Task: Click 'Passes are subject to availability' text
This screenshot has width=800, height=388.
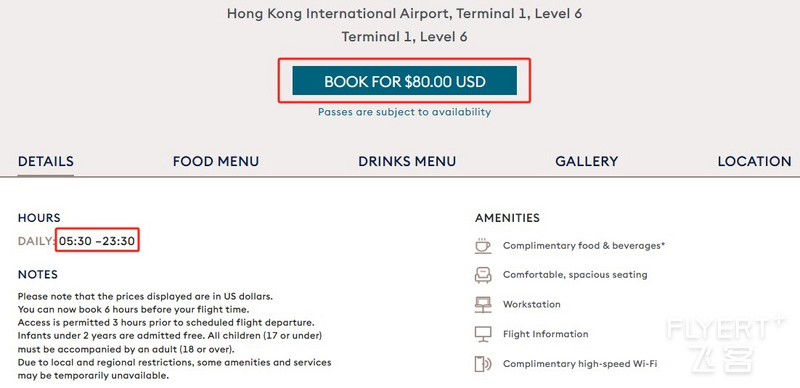Action: [x=405, y=112]
